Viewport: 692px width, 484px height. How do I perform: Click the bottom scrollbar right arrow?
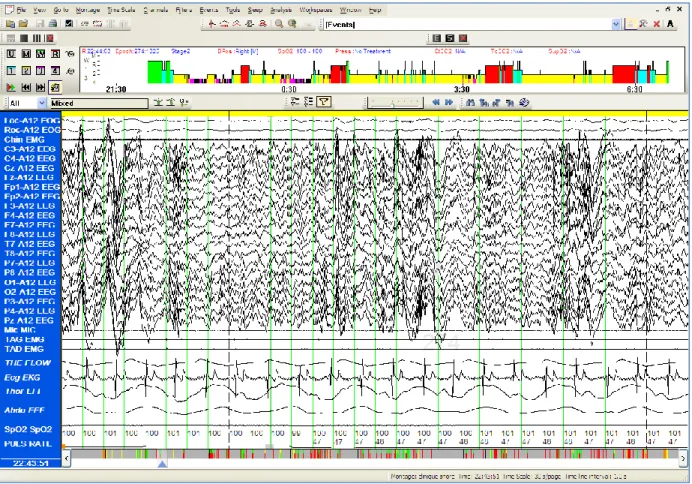[684, 459]
